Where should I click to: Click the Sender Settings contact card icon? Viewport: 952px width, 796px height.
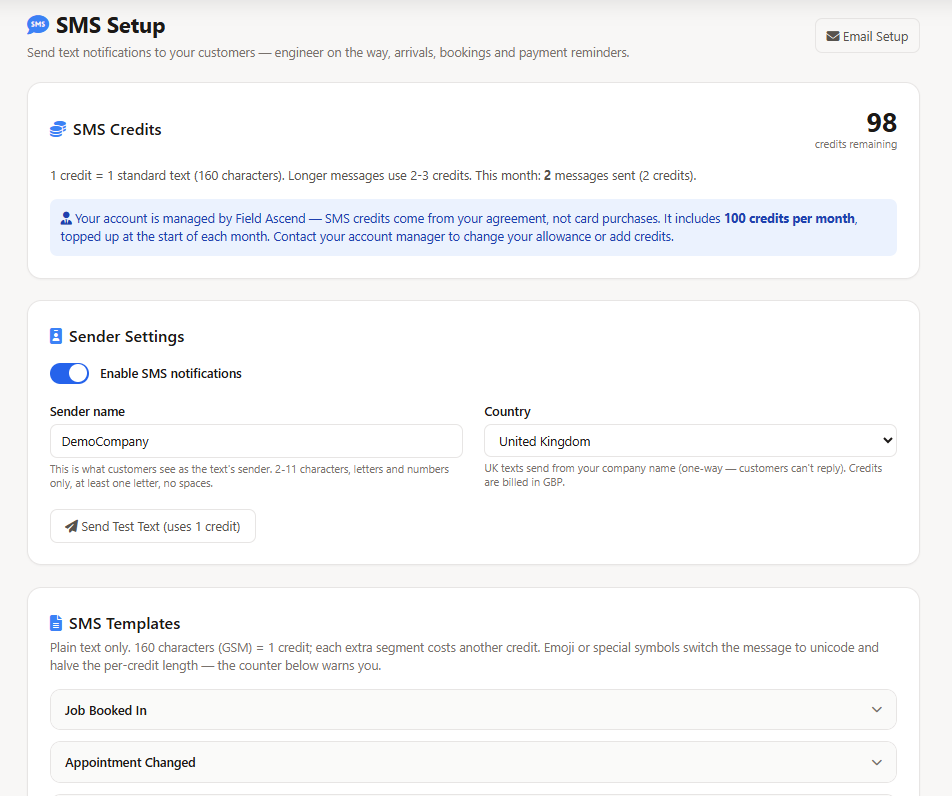point(56,336)
